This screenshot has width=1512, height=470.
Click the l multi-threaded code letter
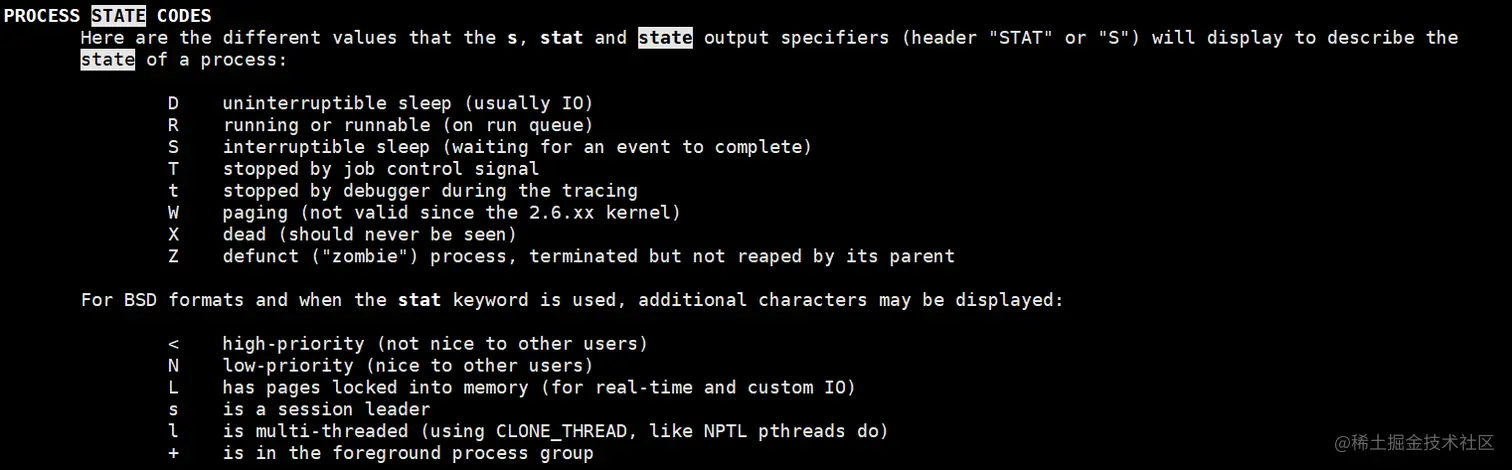174,431
